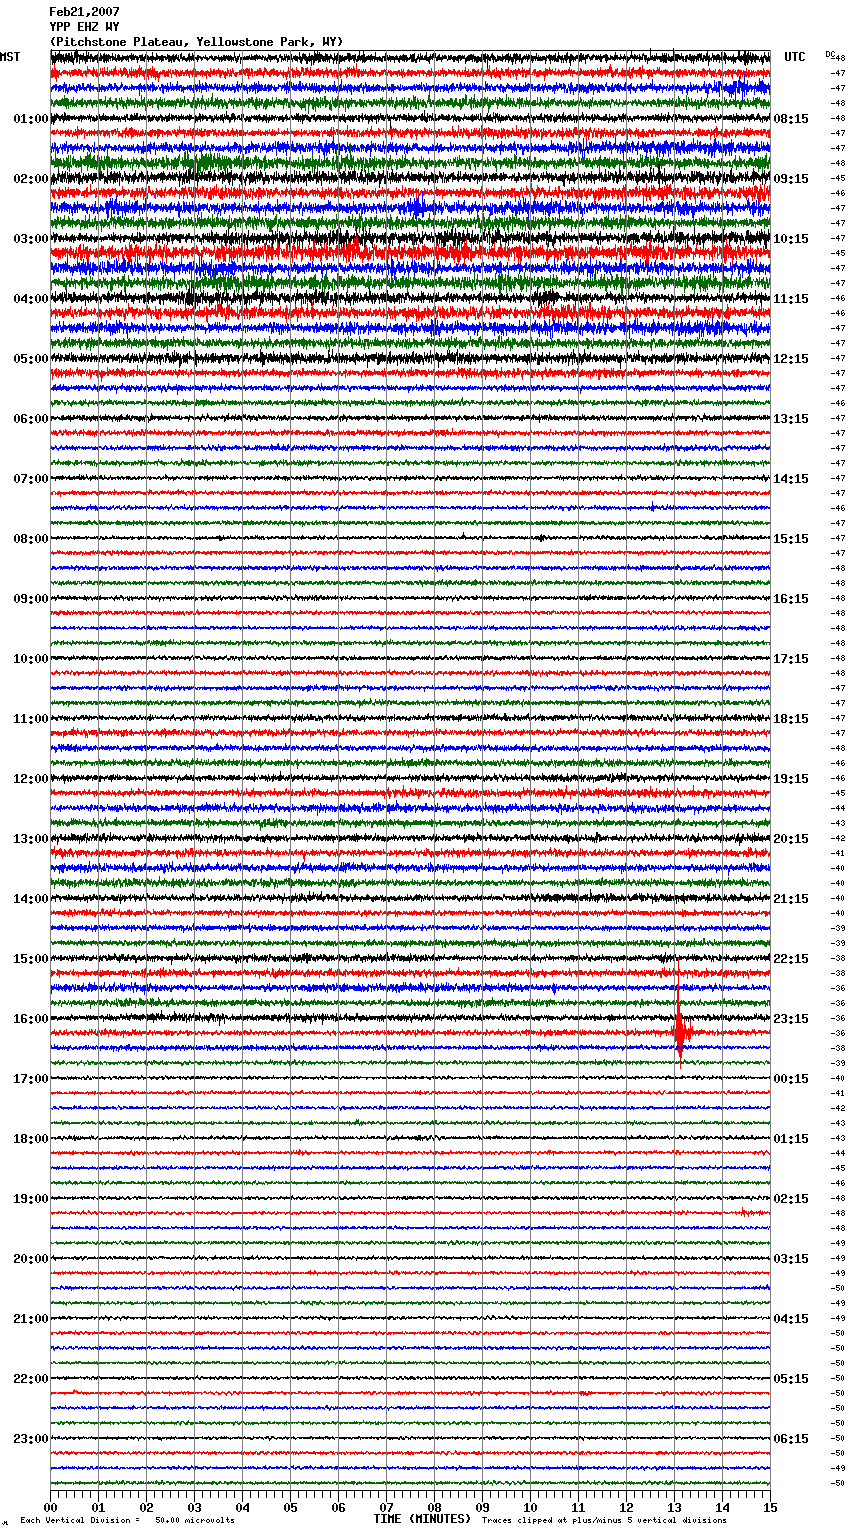Select the 12:00 MST time label
The width and height of the screenshot is (850, 1534).
pos(30,779)
